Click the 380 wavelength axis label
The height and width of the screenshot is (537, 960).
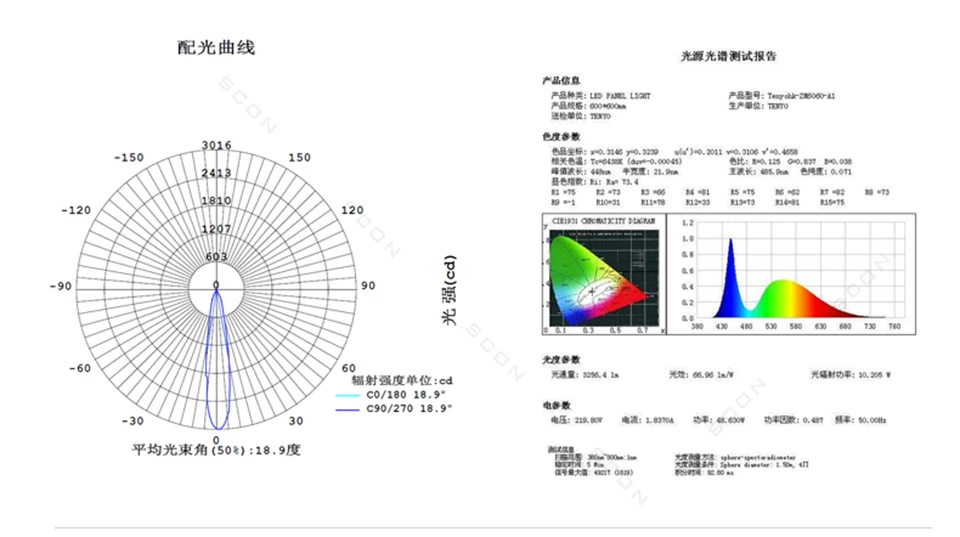[697, 326]
